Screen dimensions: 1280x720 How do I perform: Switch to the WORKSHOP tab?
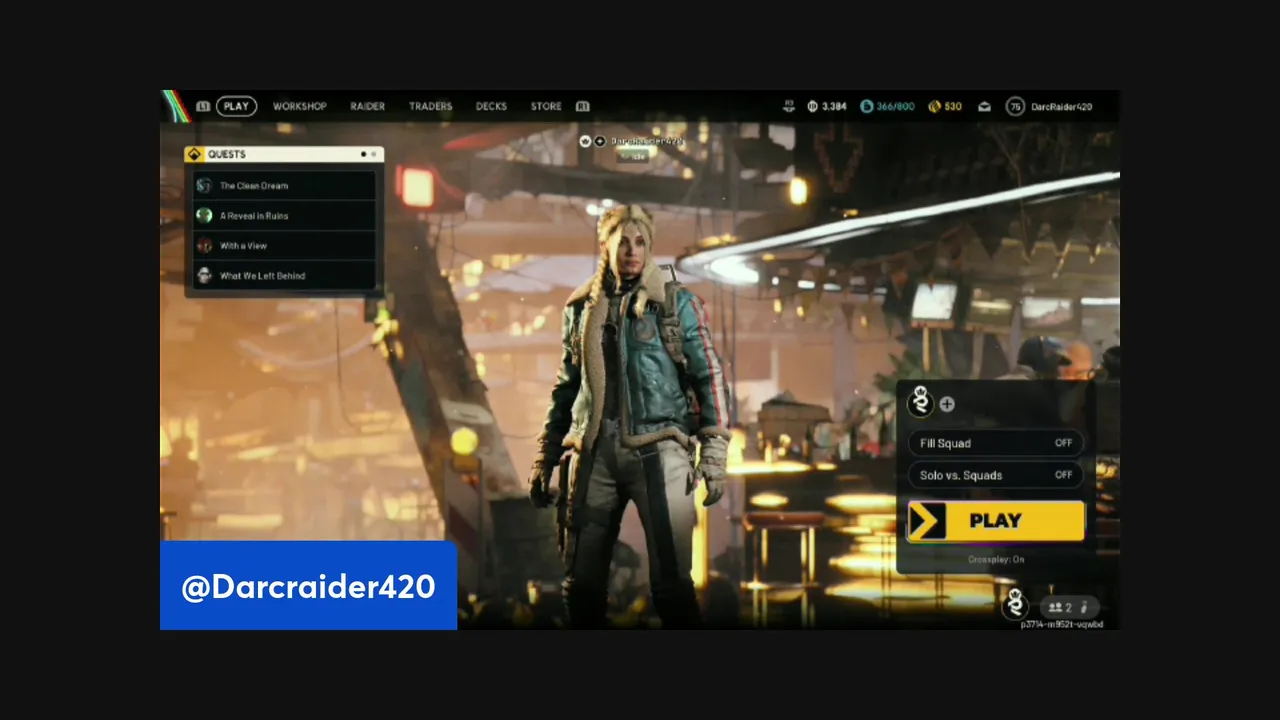300,106
